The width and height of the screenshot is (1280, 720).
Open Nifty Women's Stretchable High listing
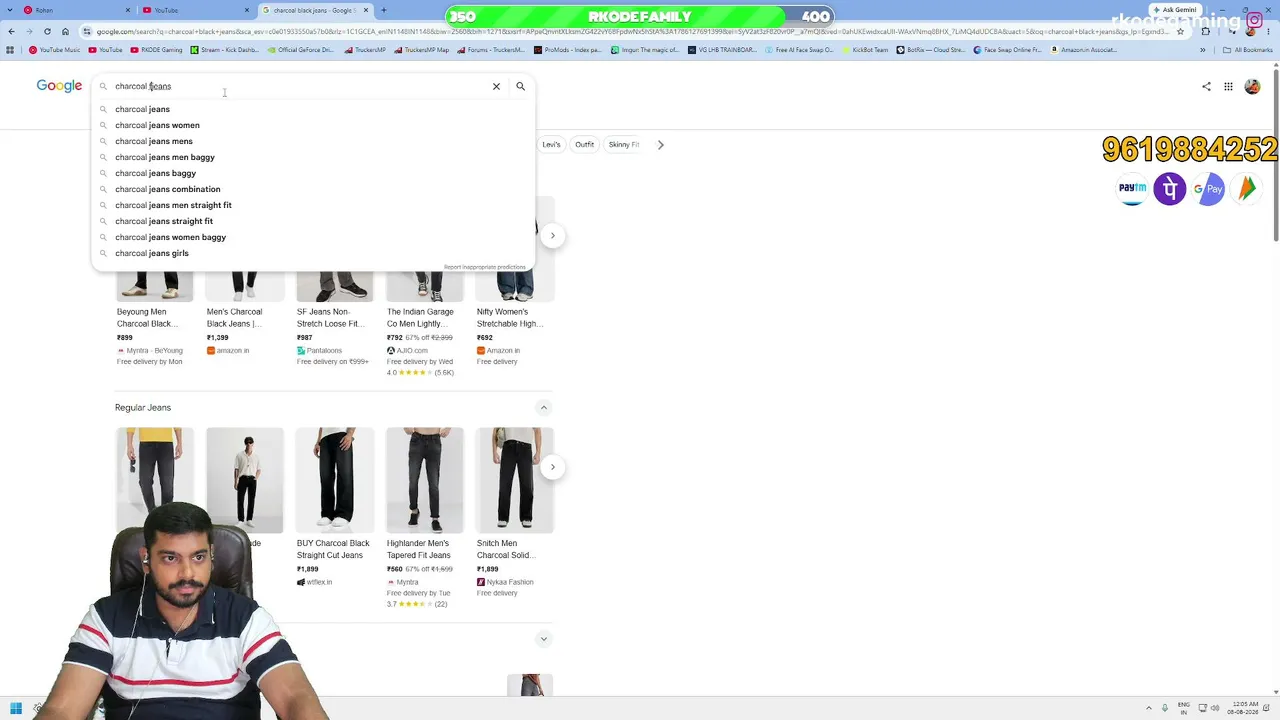(x=514, y=318)
